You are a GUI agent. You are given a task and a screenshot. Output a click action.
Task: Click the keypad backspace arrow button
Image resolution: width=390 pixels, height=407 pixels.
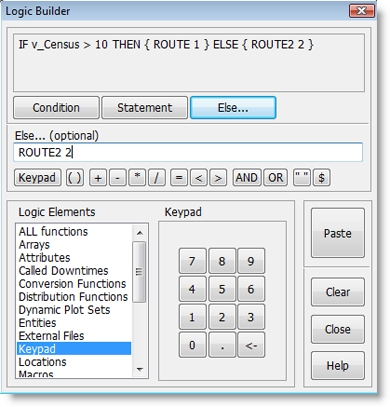pos(251,345)
